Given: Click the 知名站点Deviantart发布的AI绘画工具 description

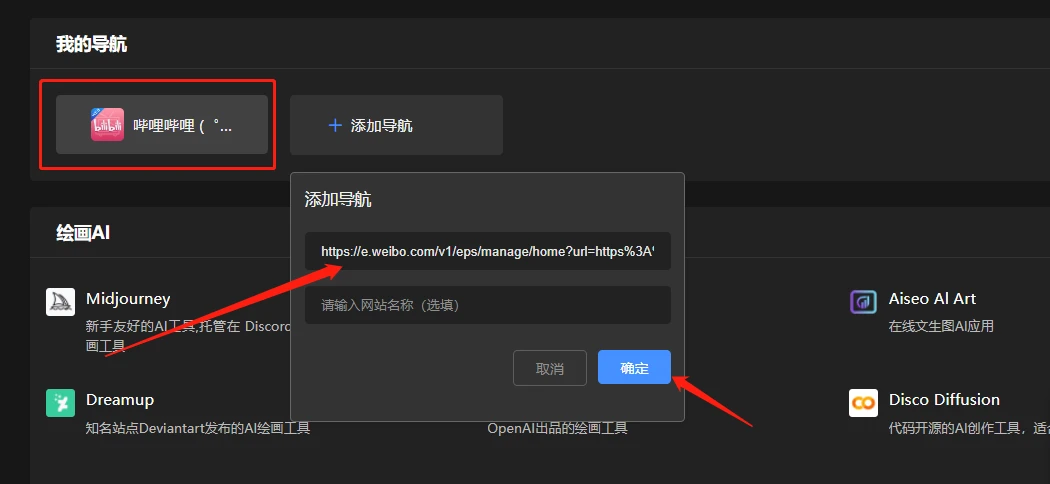Looking at the screenshot, I should click(198, 428).
